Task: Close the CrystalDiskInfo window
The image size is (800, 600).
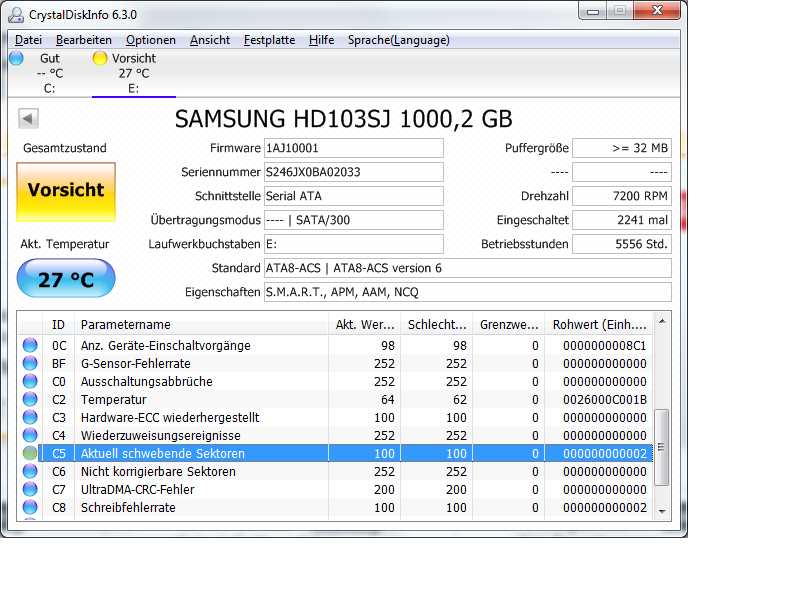Action: (657, 10)
